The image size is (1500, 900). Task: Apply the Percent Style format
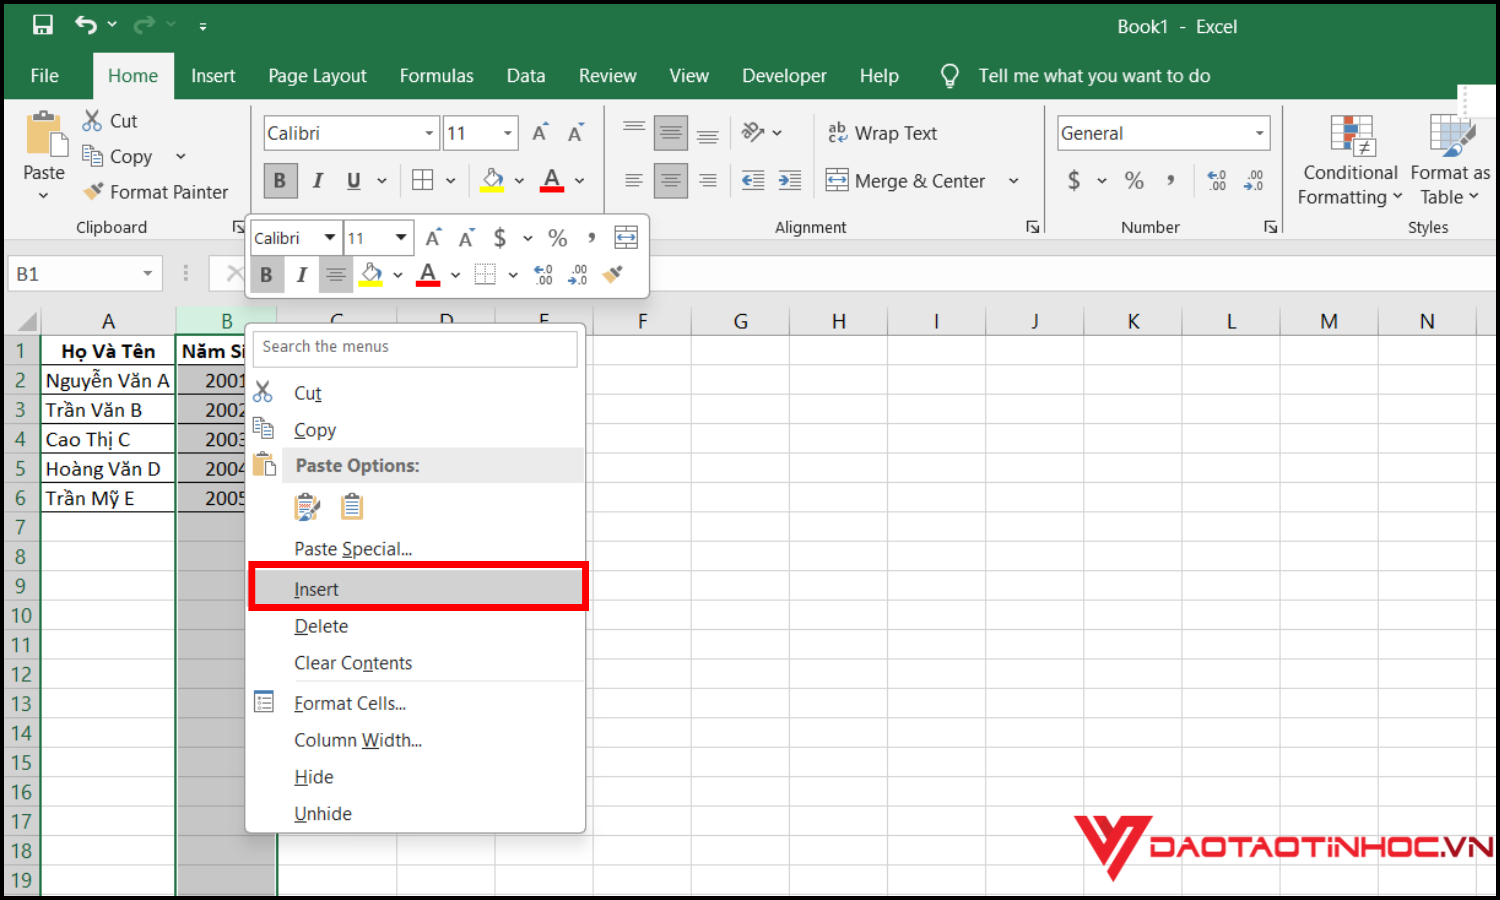coord(1134,180)
